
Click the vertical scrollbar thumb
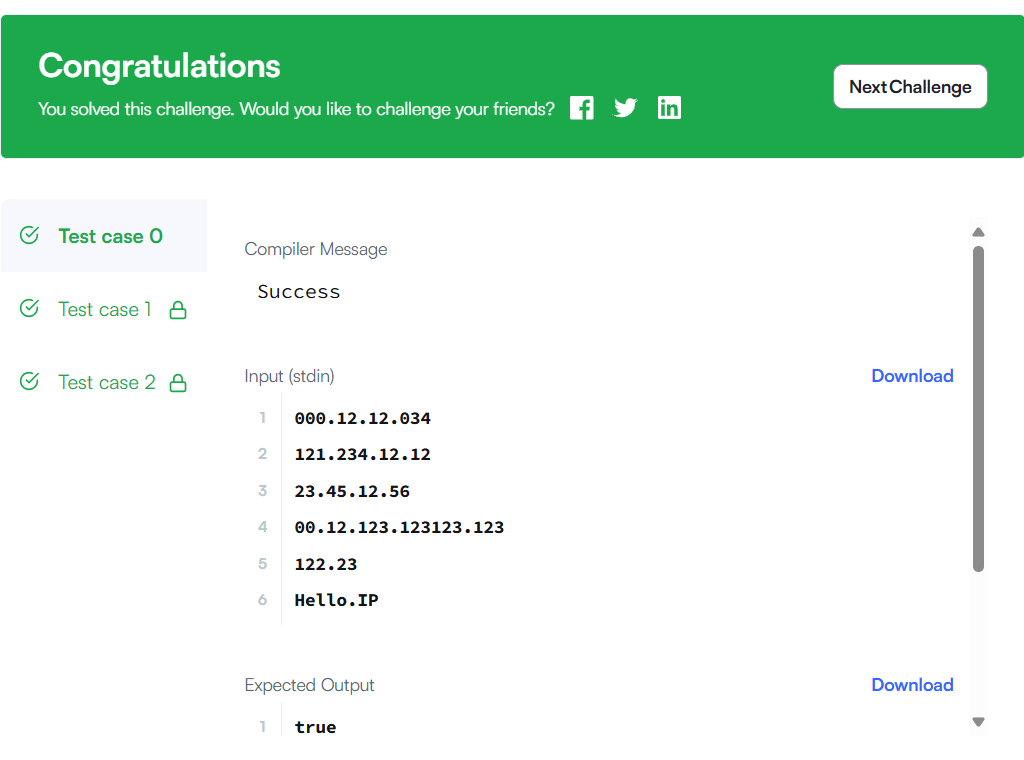[978, 409]
